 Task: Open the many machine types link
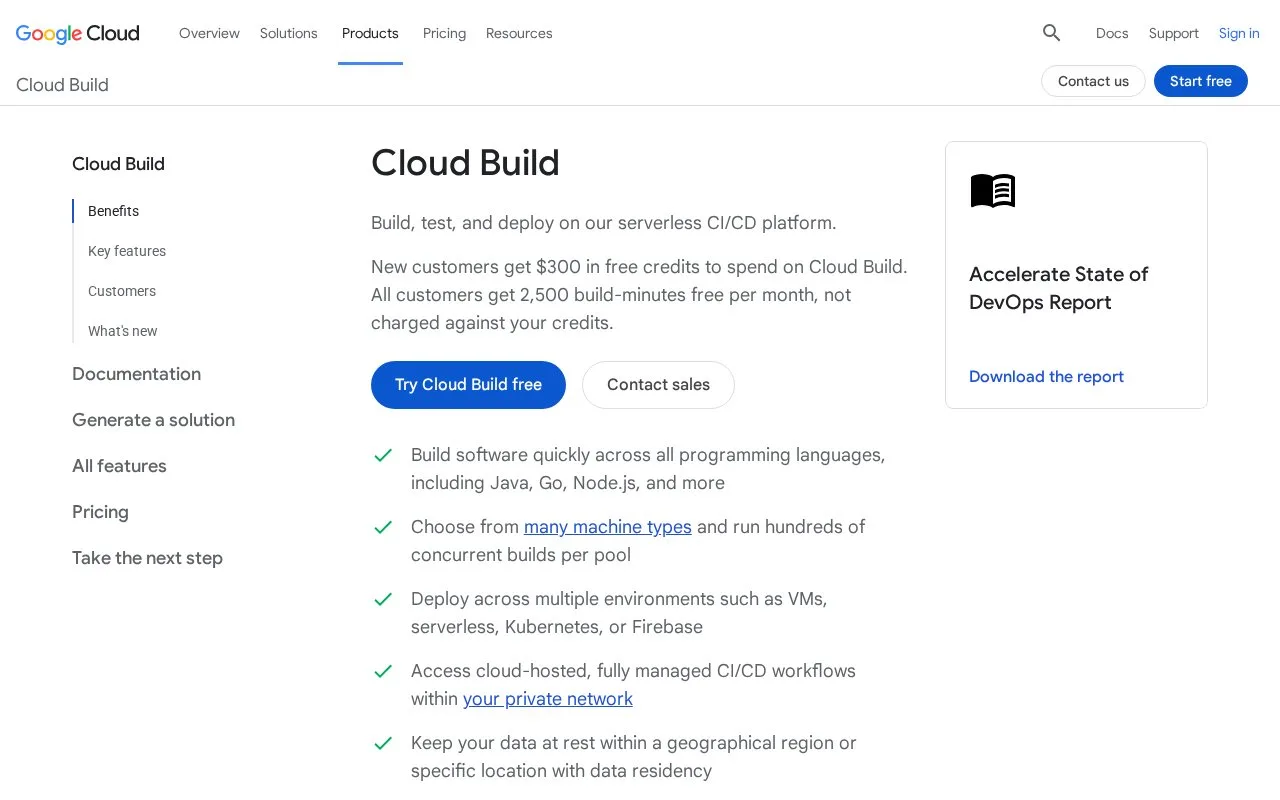(608, 527)
